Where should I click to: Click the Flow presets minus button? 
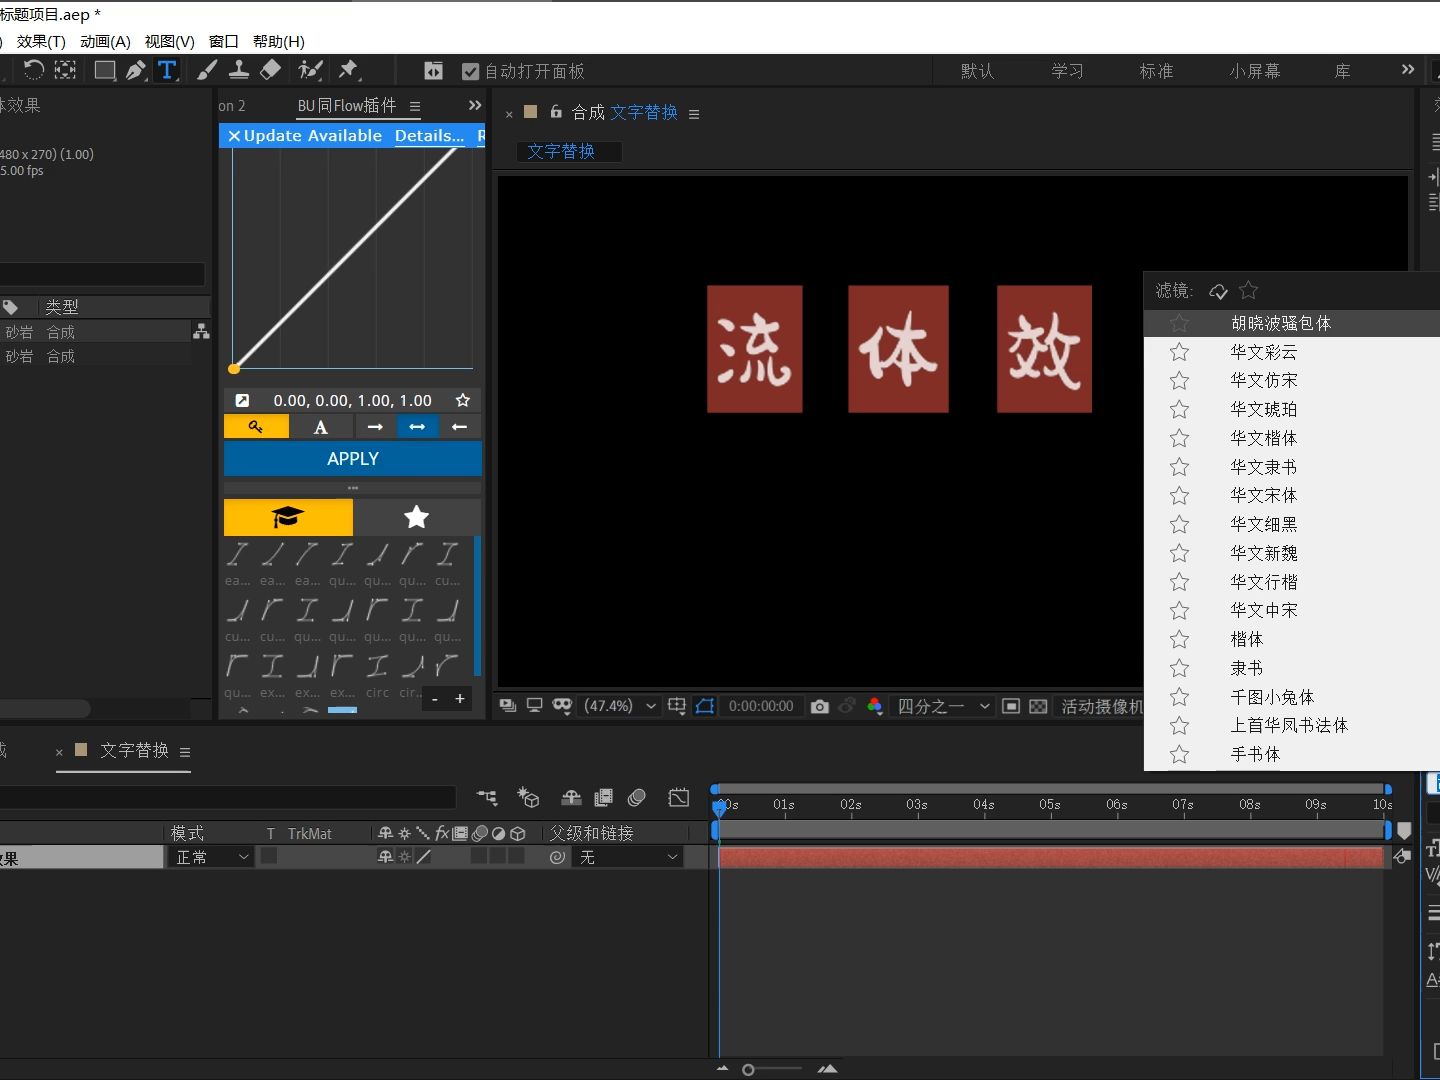(434, 699)
